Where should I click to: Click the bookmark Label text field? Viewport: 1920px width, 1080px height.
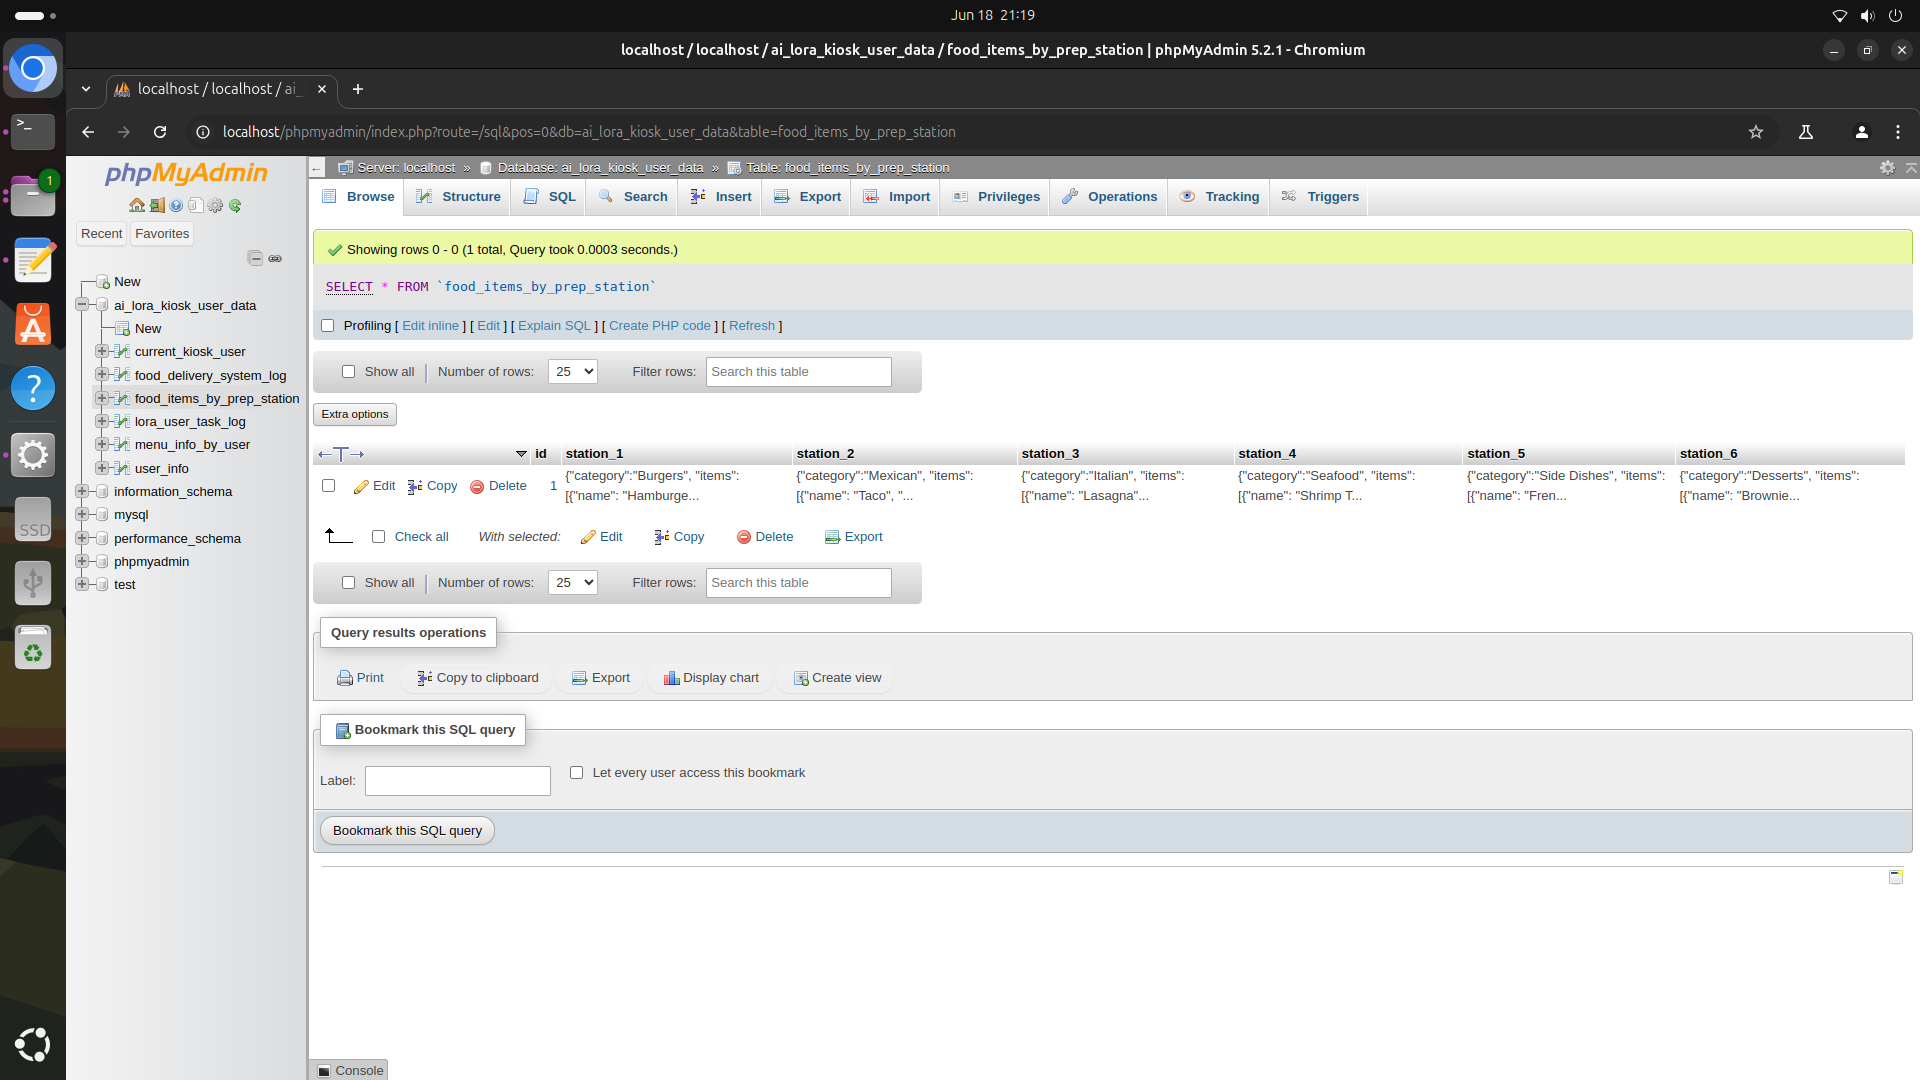(x=457, y=781)
